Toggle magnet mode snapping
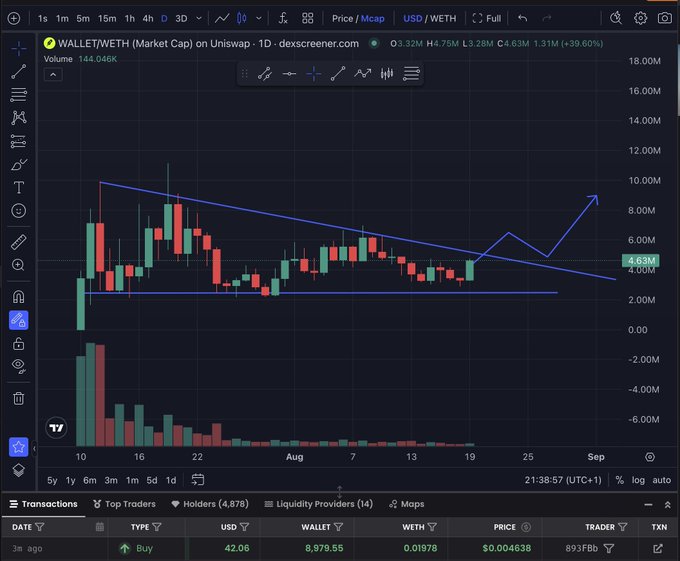Viewport: 680px width, 561px height. pyautogui.click(x=19, y=297)
